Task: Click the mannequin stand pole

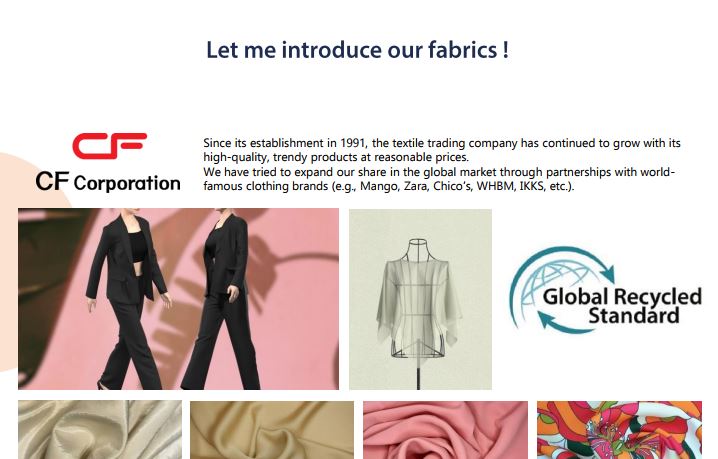Action: [419, 373]
